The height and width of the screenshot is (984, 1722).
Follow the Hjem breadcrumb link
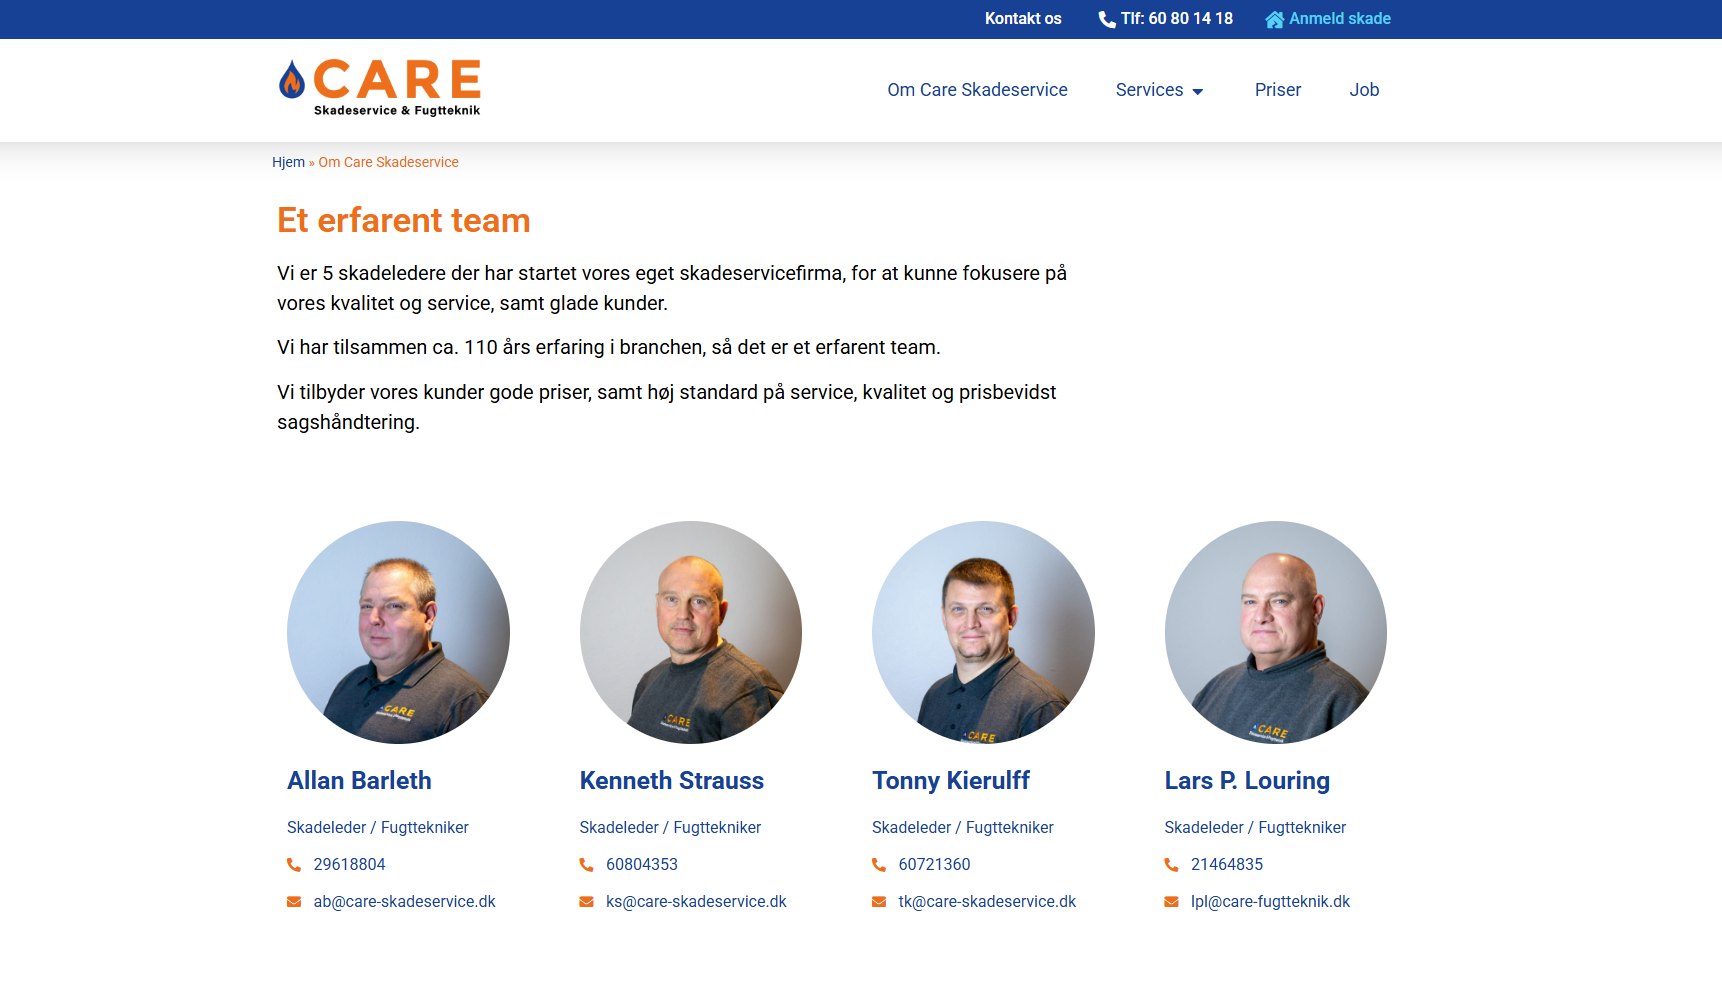pyautogui.click(x=288, y=162)
